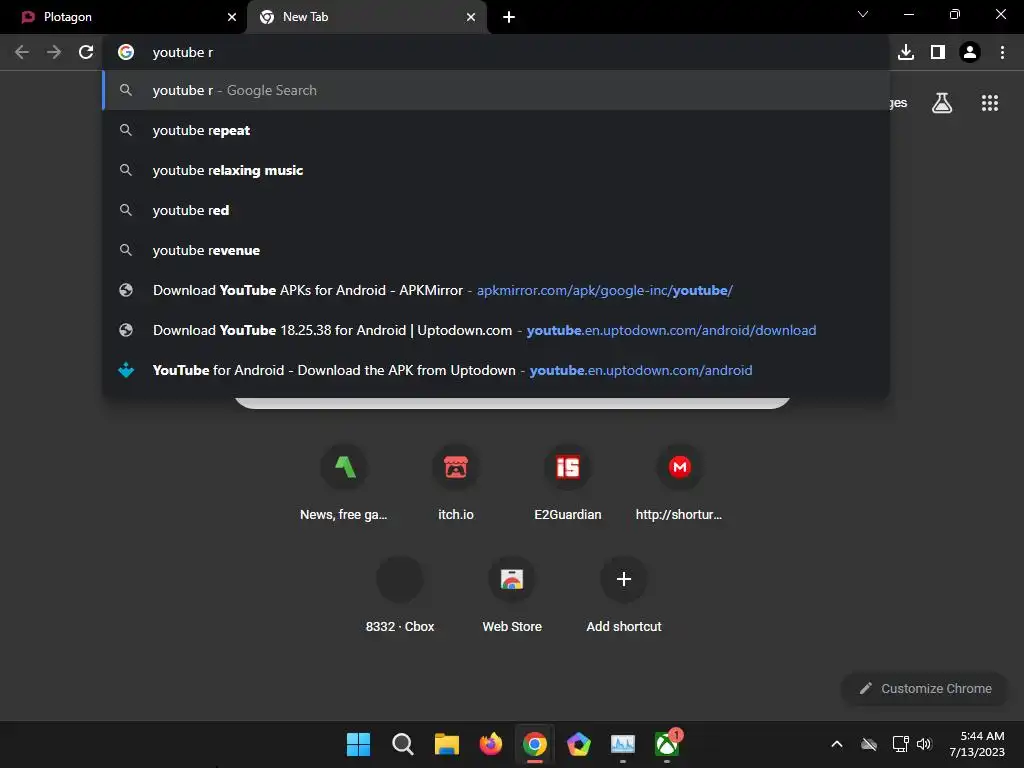The width and height of the screenshot is (1024, 768).
Task: Click the browser forward arrow
Action: coord(54,52)
